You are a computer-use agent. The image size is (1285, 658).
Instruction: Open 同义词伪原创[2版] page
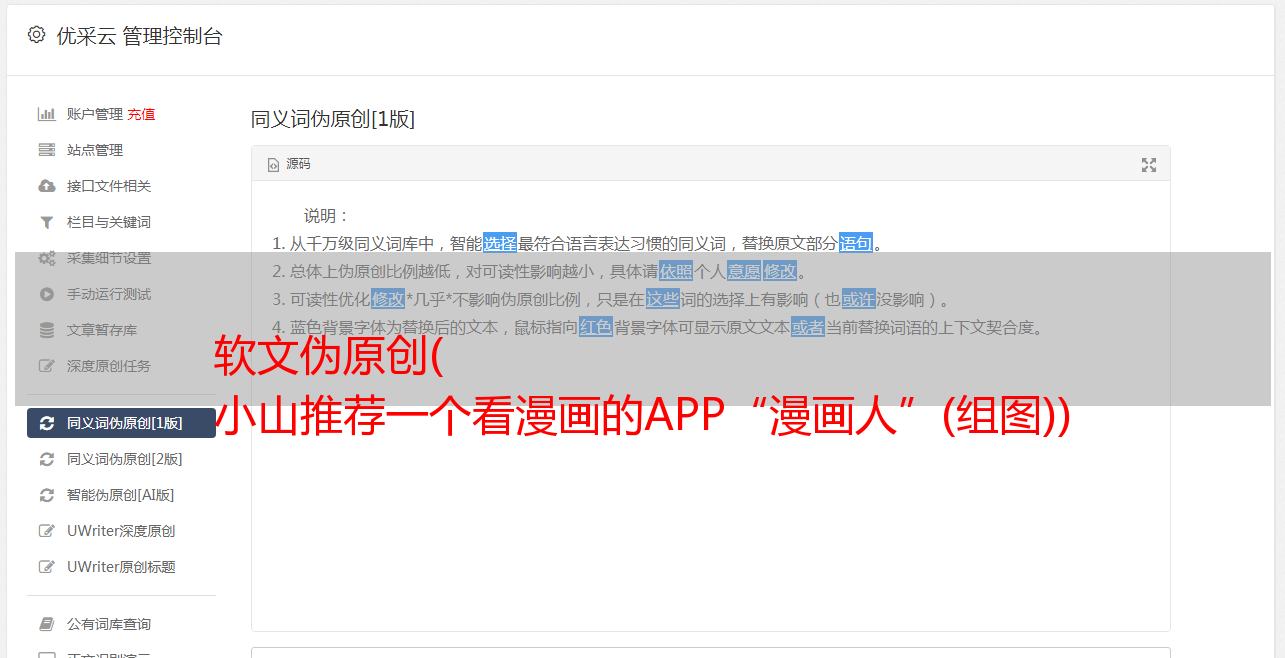point(124,459)
